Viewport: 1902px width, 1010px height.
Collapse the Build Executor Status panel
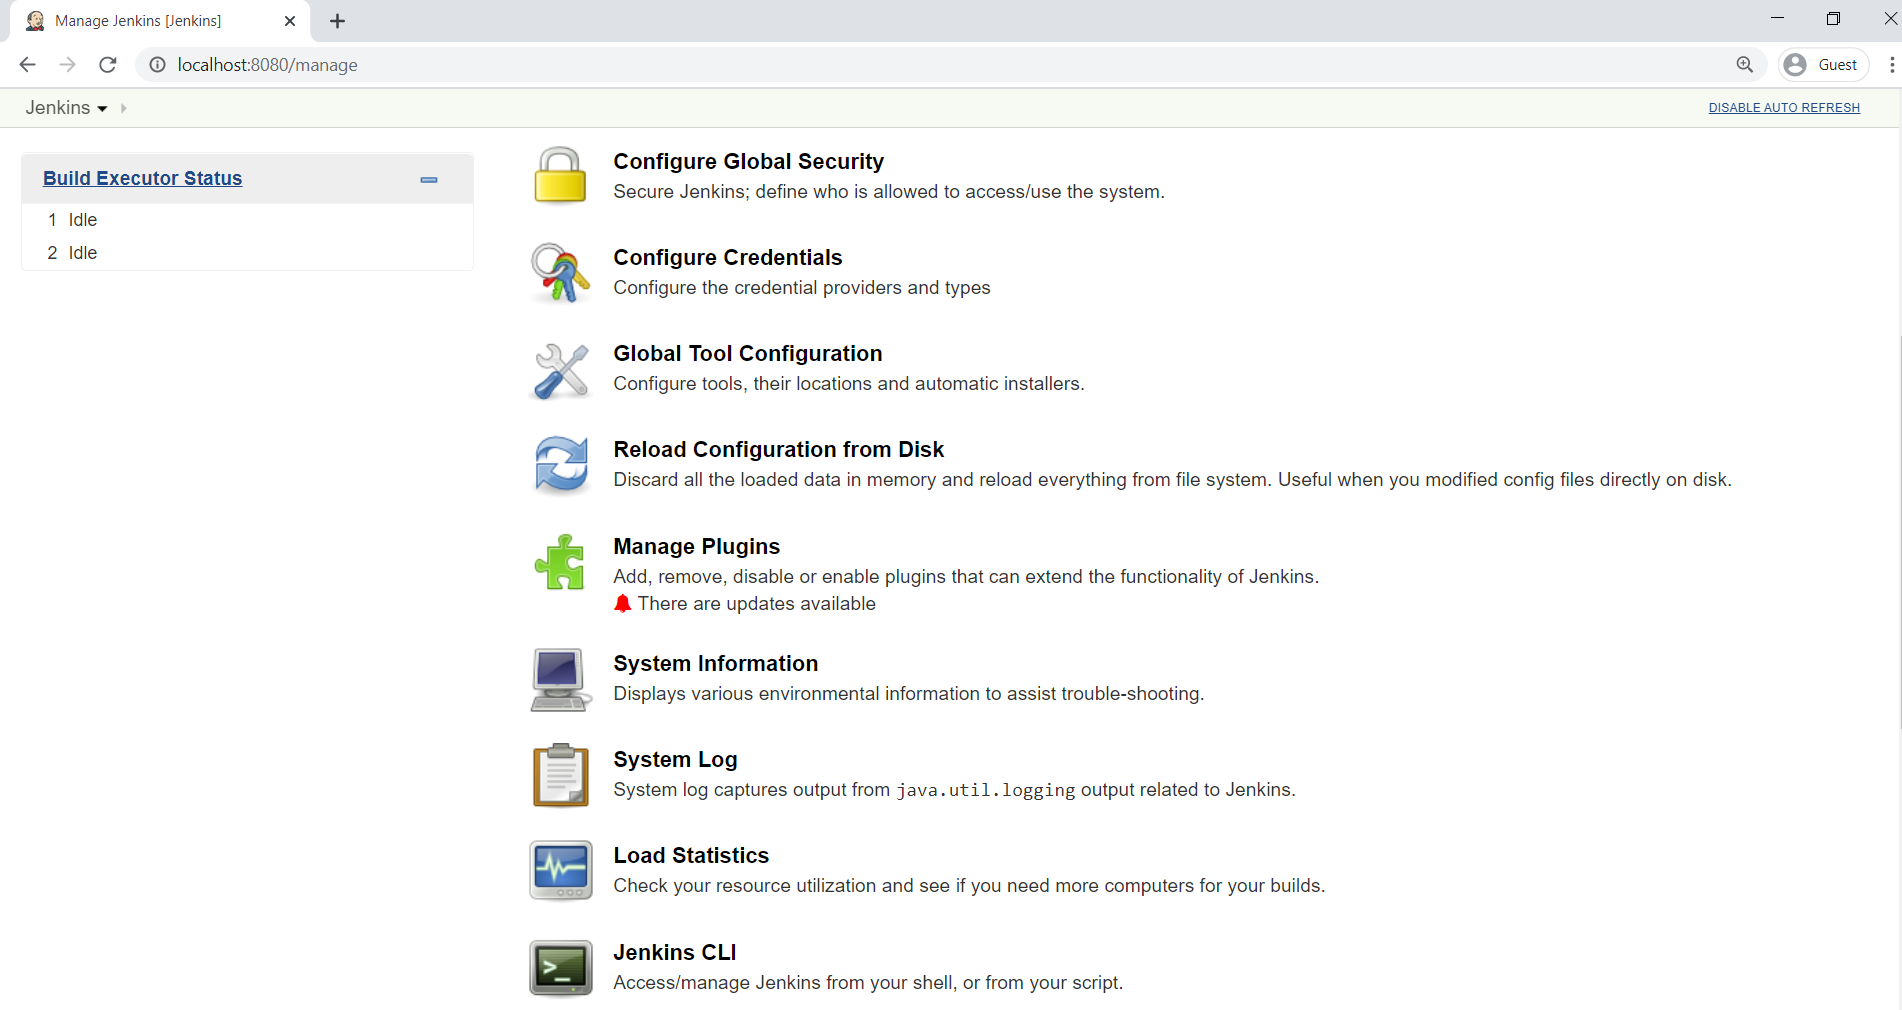pyautogui.click(x=429, y=180)
